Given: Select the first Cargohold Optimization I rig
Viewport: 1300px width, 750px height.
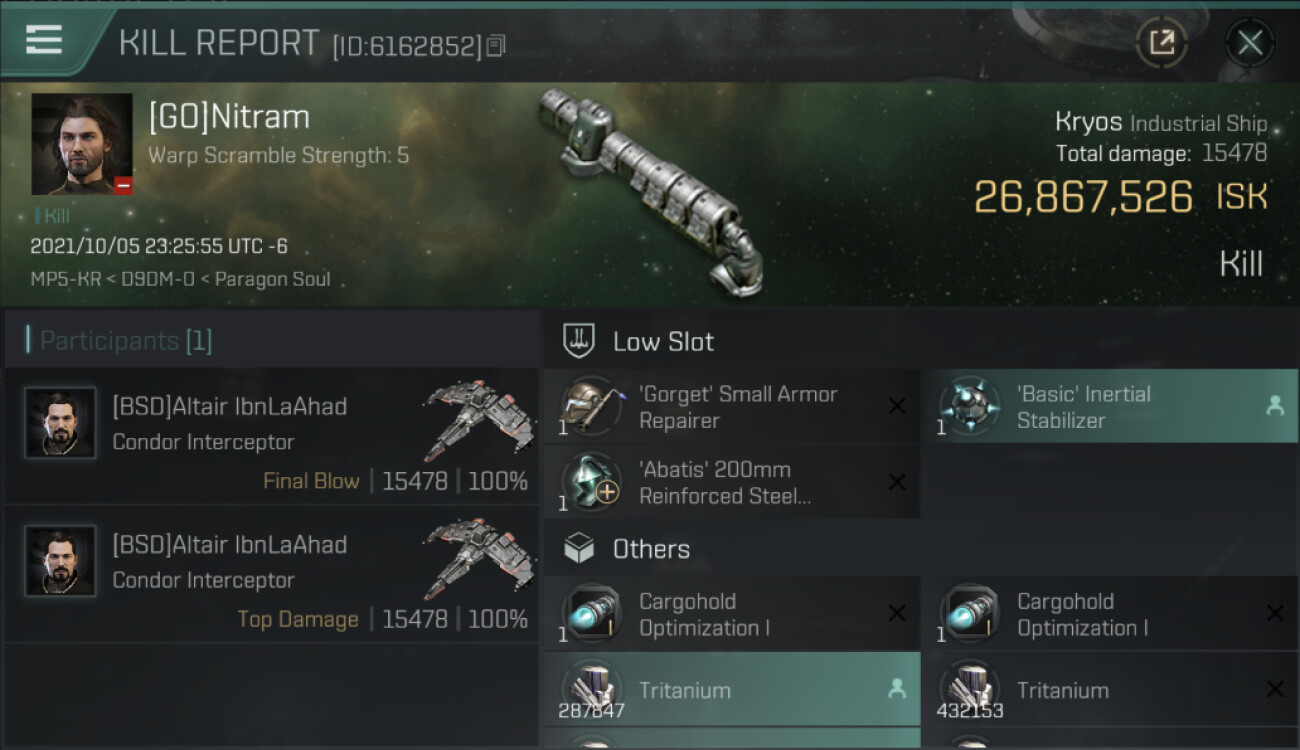Looking at the screenshot, I should pos(732,614).
